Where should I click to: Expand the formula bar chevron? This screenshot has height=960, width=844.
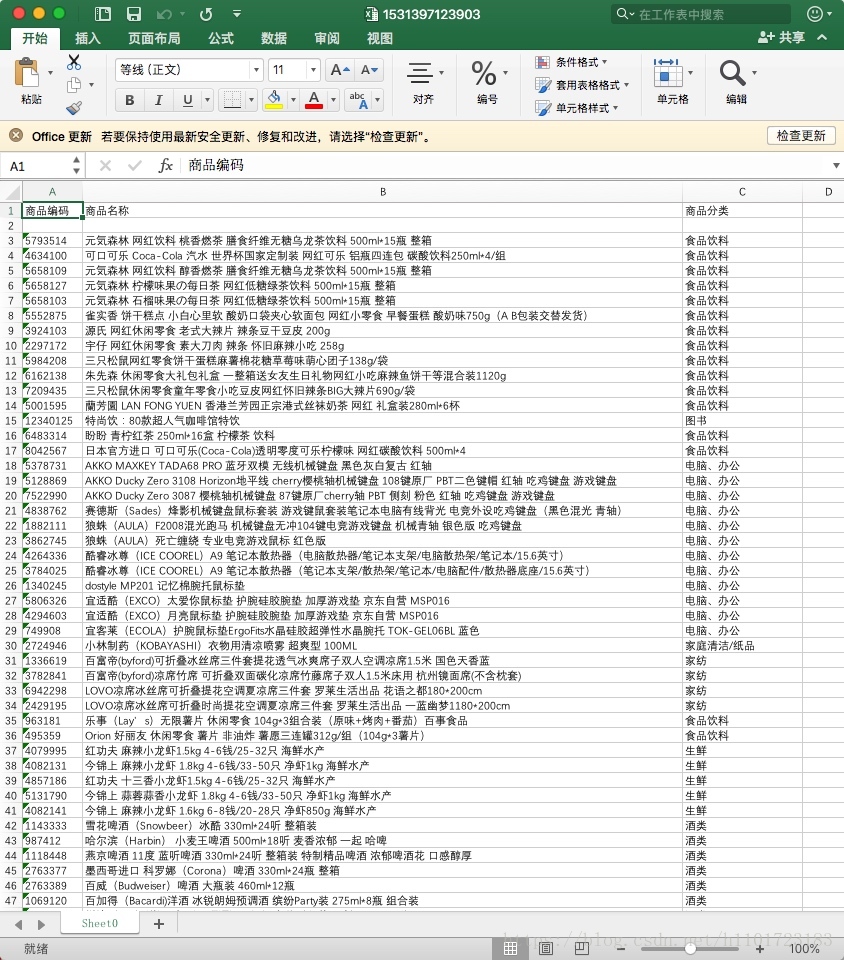[x=836, y=165]
